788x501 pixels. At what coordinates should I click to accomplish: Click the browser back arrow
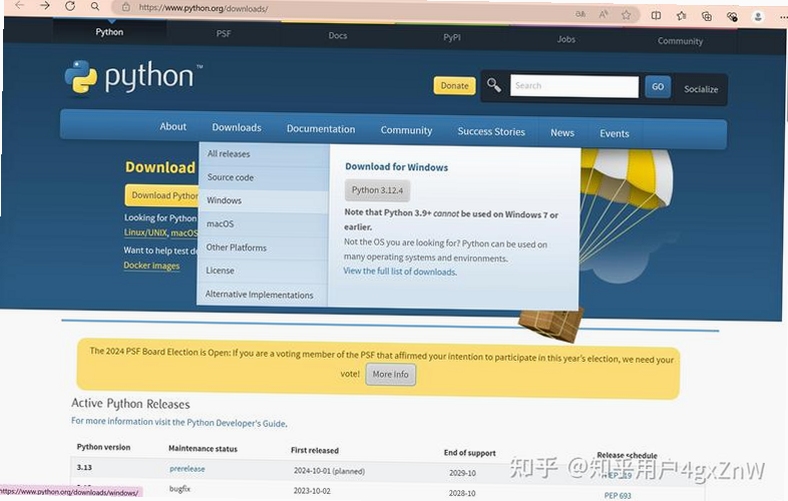coord(19,6)
